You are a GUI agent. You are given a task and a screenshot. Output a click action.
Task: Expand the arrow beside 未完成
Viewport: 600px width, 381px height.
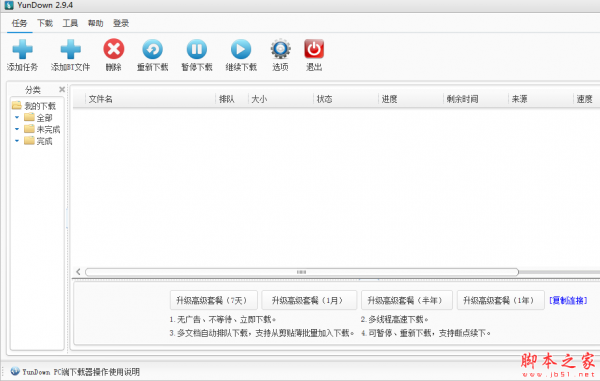click(17, 129)
